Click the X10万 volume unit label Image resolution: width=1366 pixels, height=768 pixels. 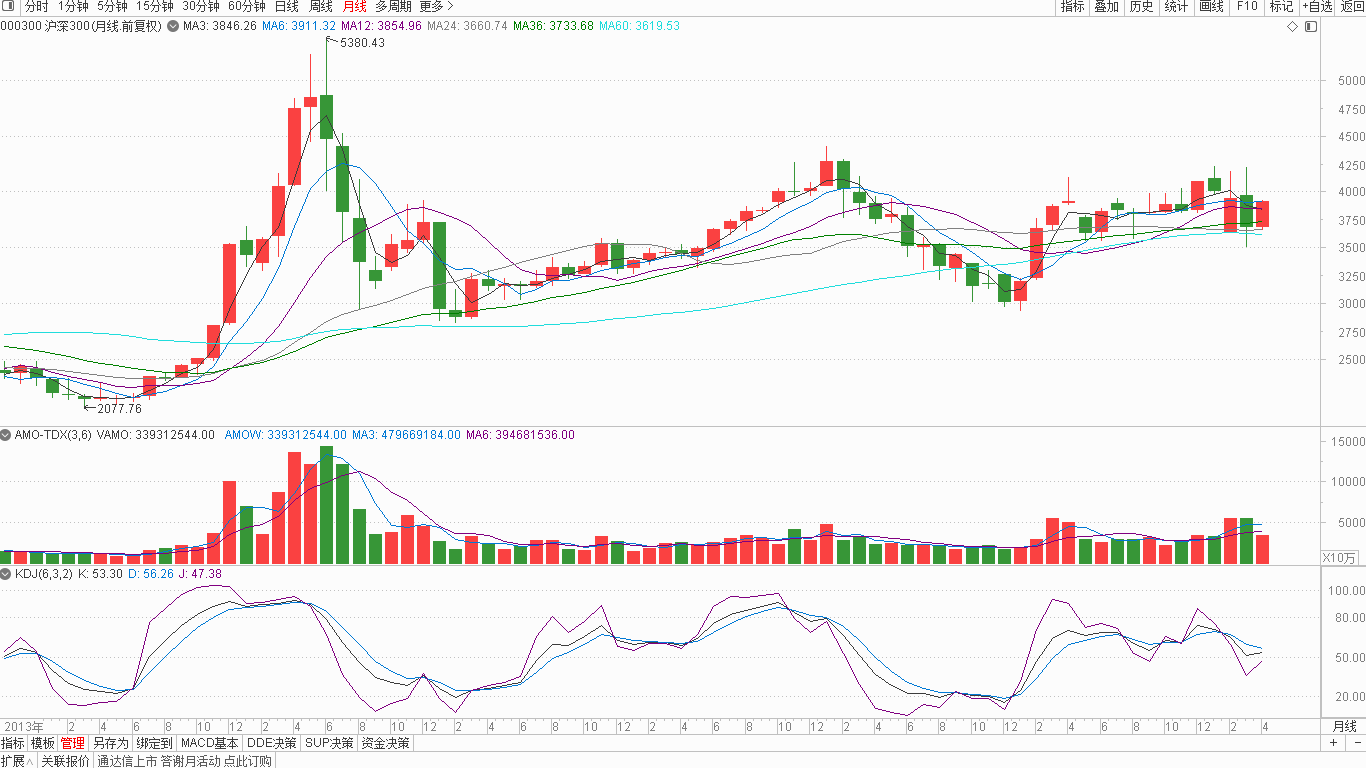click(x=1340, y=557)
